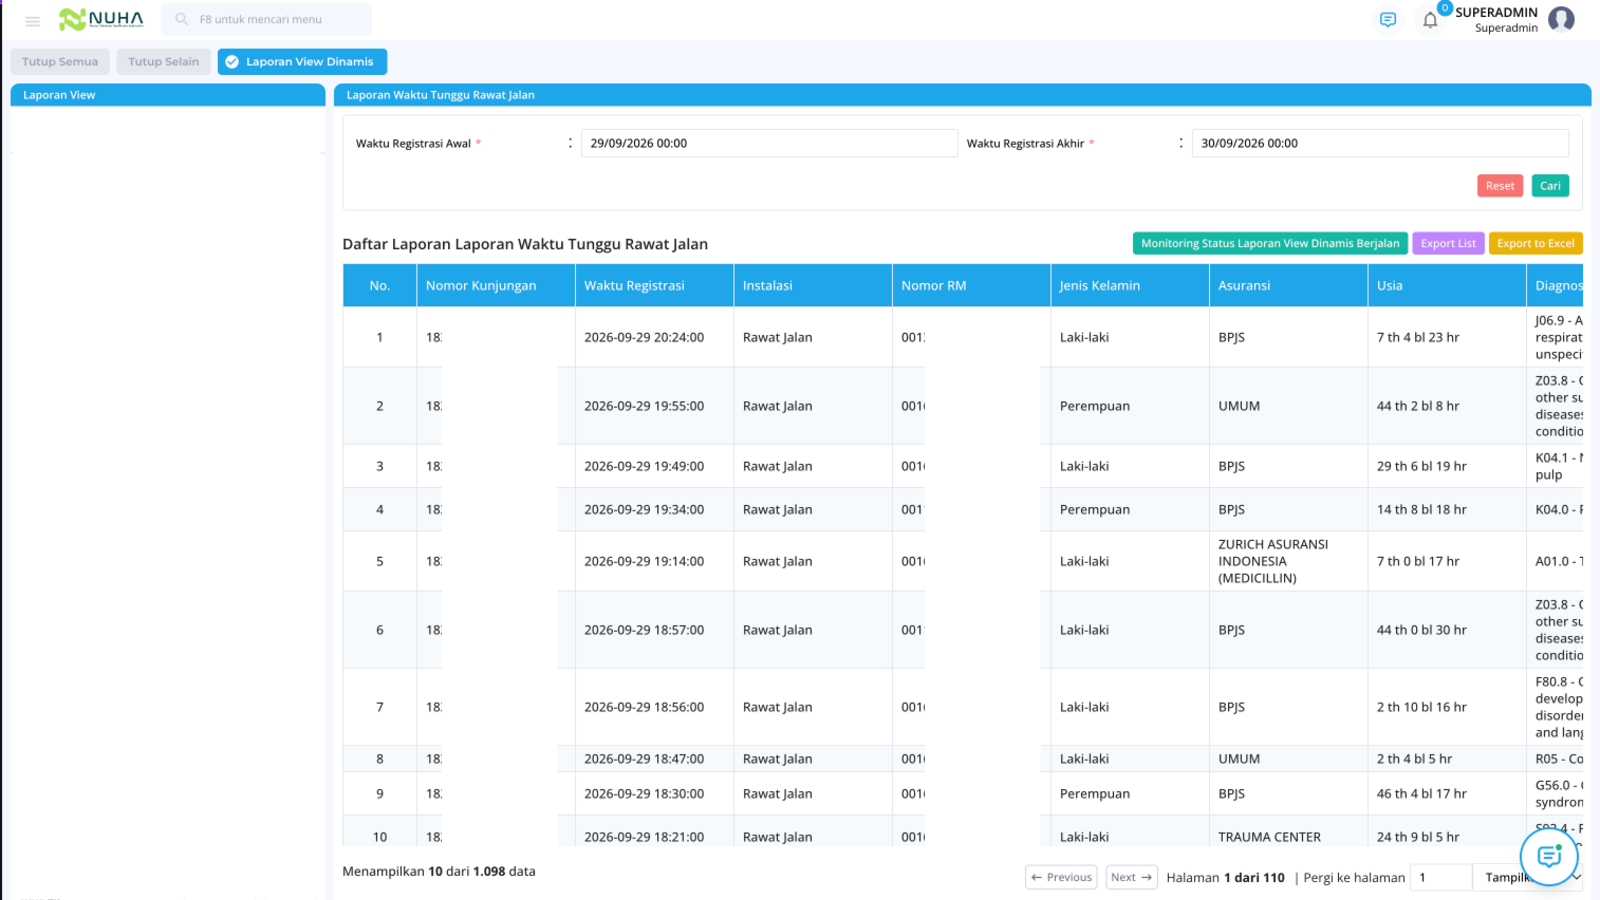
Task: Click the Waktu Registrasi column header
Action: coord(655,286)
